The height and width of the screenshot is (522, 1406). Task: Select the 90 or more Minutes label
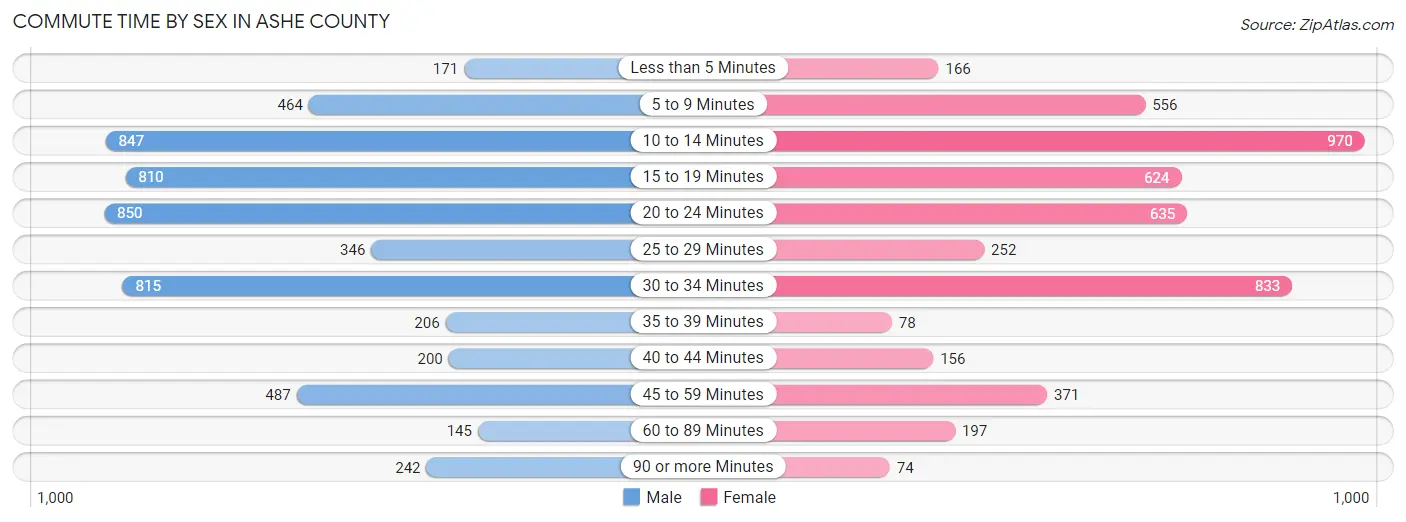703,467
